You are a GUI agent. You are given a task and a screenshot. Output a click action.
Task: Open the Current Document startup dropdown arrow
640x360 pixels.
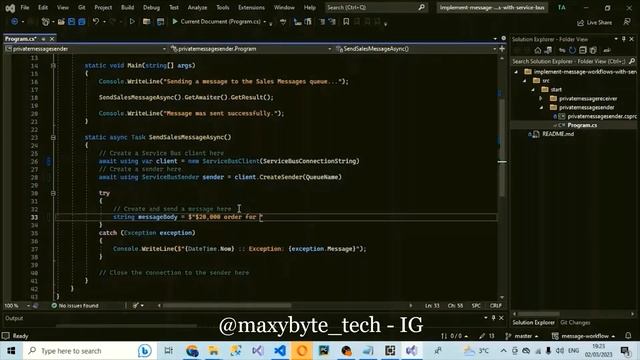(x=265, y=22)
